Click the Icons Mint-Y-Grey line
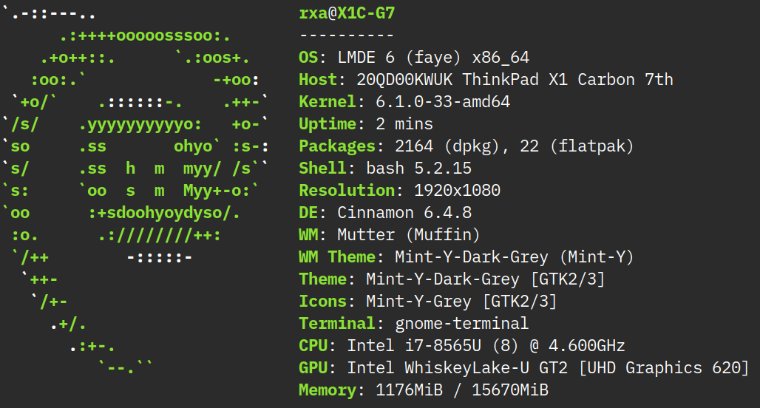760x408 pixels. click(428, 301)
